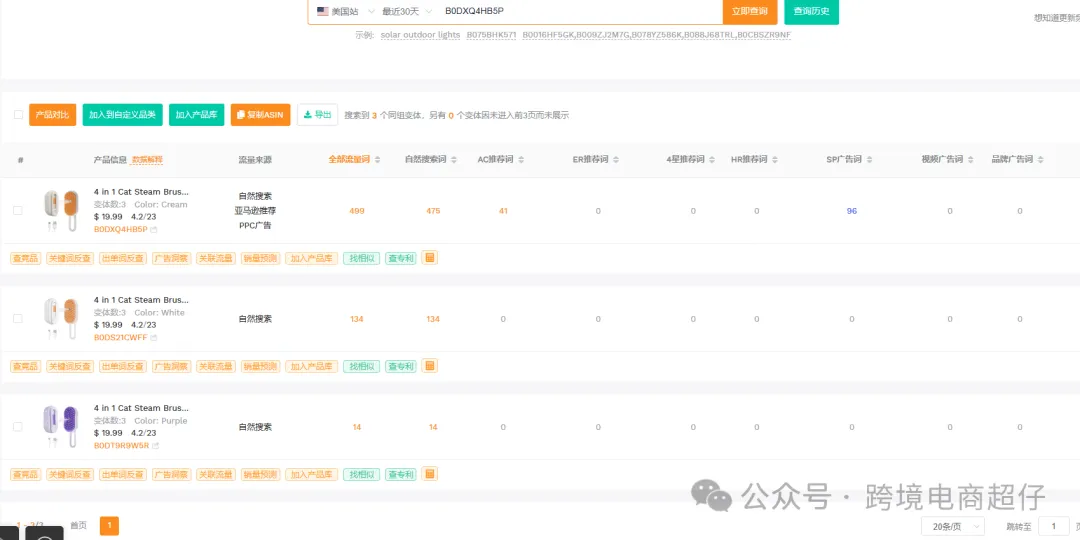
Task: Click the calculator icon in the B0DXQ4HB5P row
Action: tap(430, 258)
